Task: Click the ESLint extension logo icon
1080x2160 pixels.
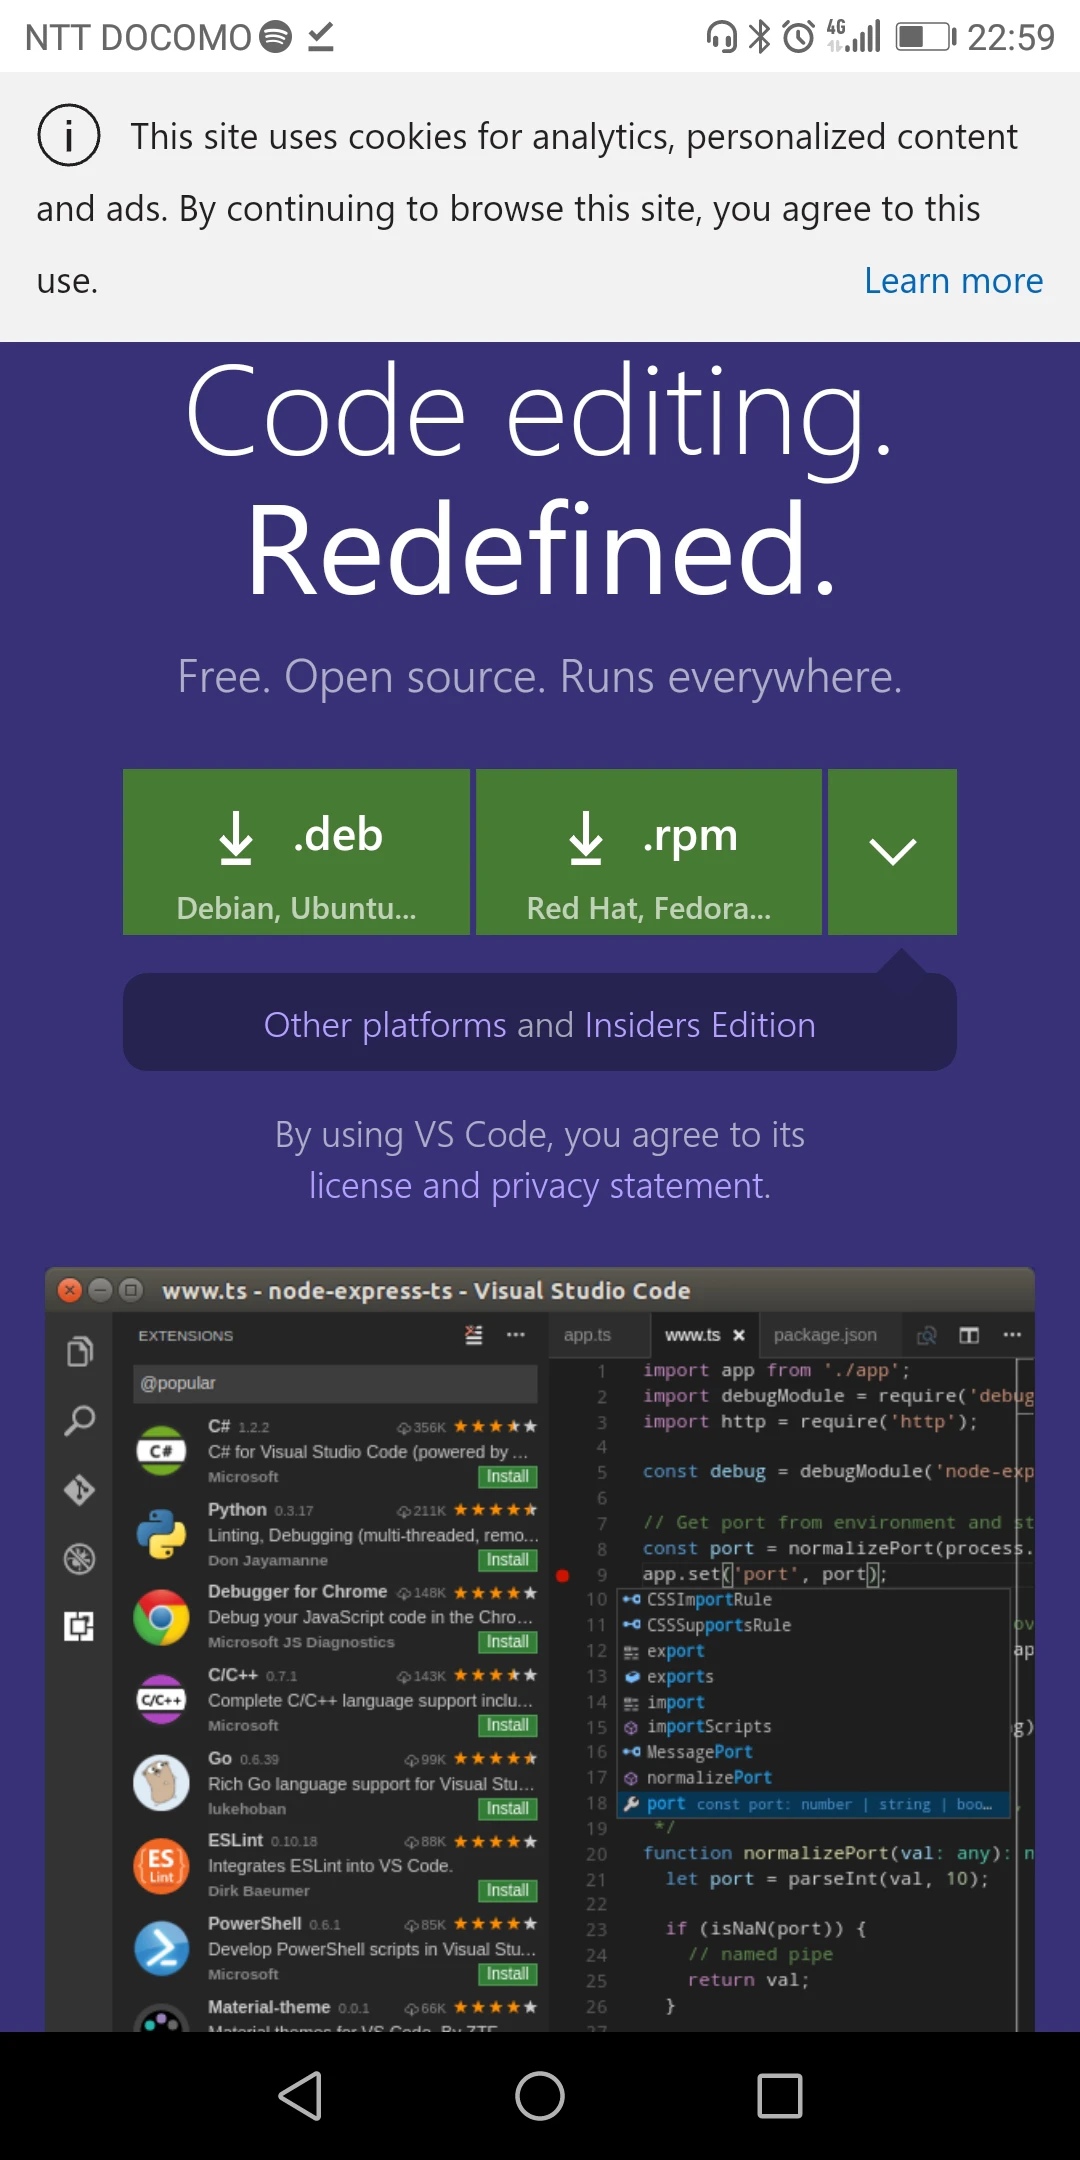Action: [x=161, y=1865]
